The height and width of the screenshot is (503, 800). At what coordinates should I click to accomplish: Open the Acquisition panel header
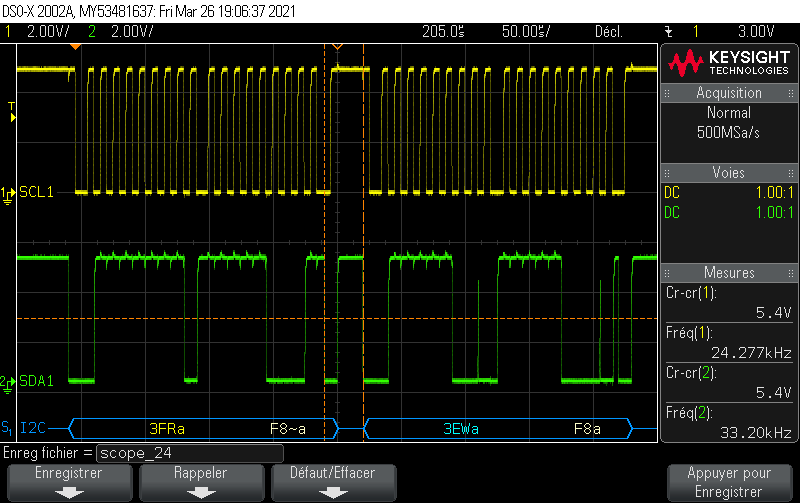[x=729, y=93]
